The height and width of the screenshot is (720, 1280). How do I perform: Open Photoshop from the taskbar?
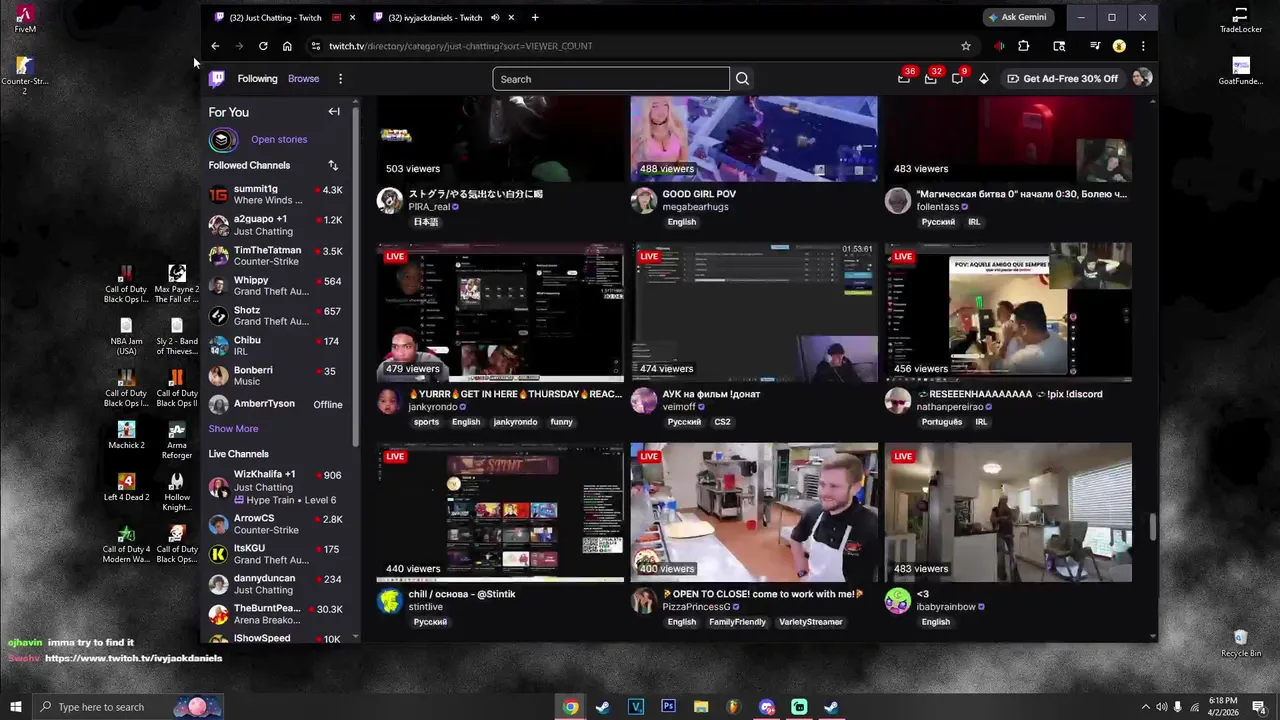(x=668, y=707)
